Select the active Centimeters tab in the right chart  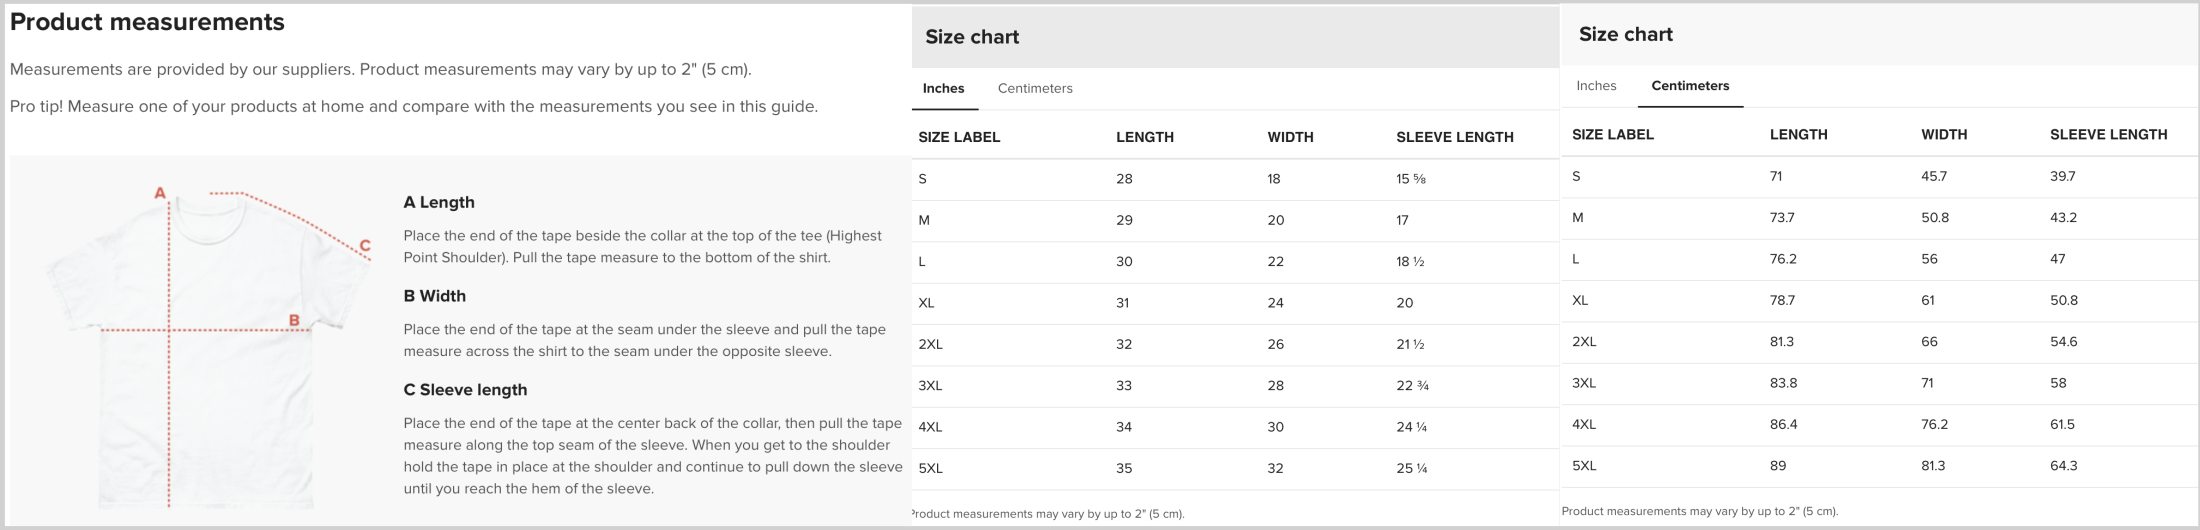[x=1690, y=85]
